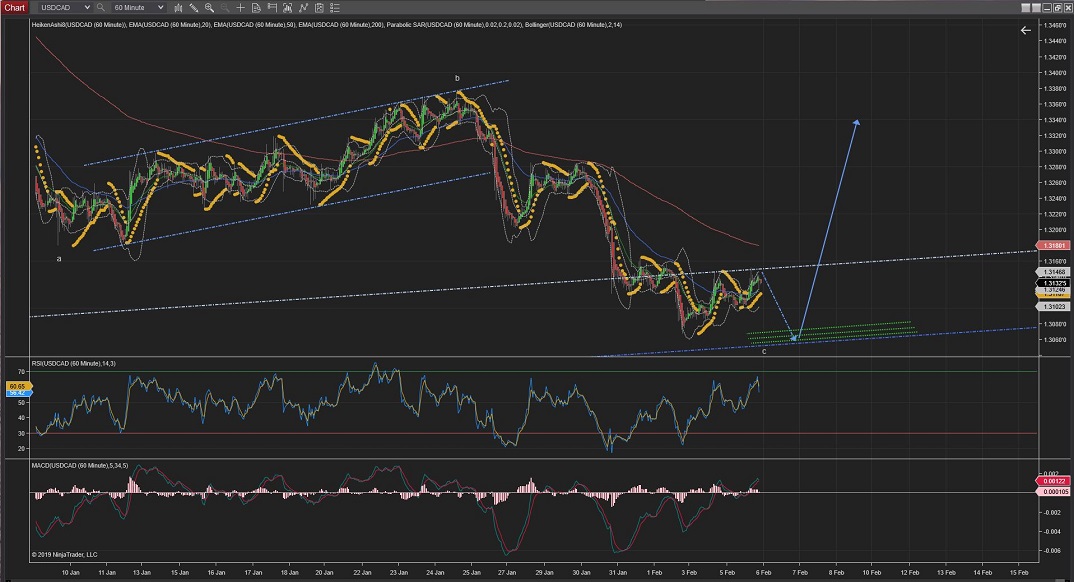Select the Chart tab label

coord(12,7)
